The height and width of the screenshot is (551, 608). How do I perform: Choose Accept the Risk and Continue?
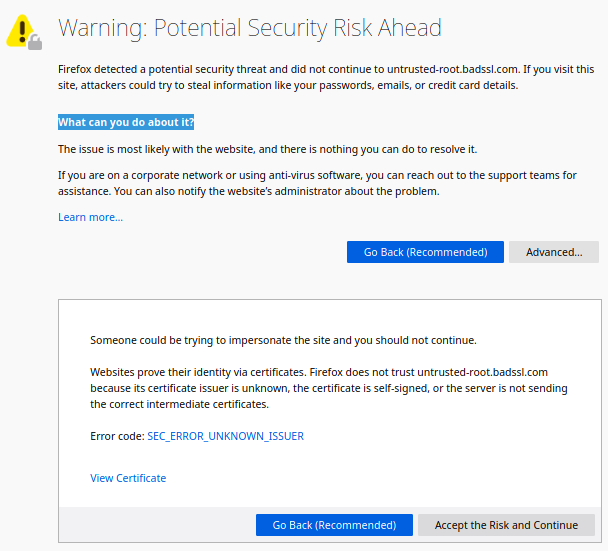coord(506,525)
